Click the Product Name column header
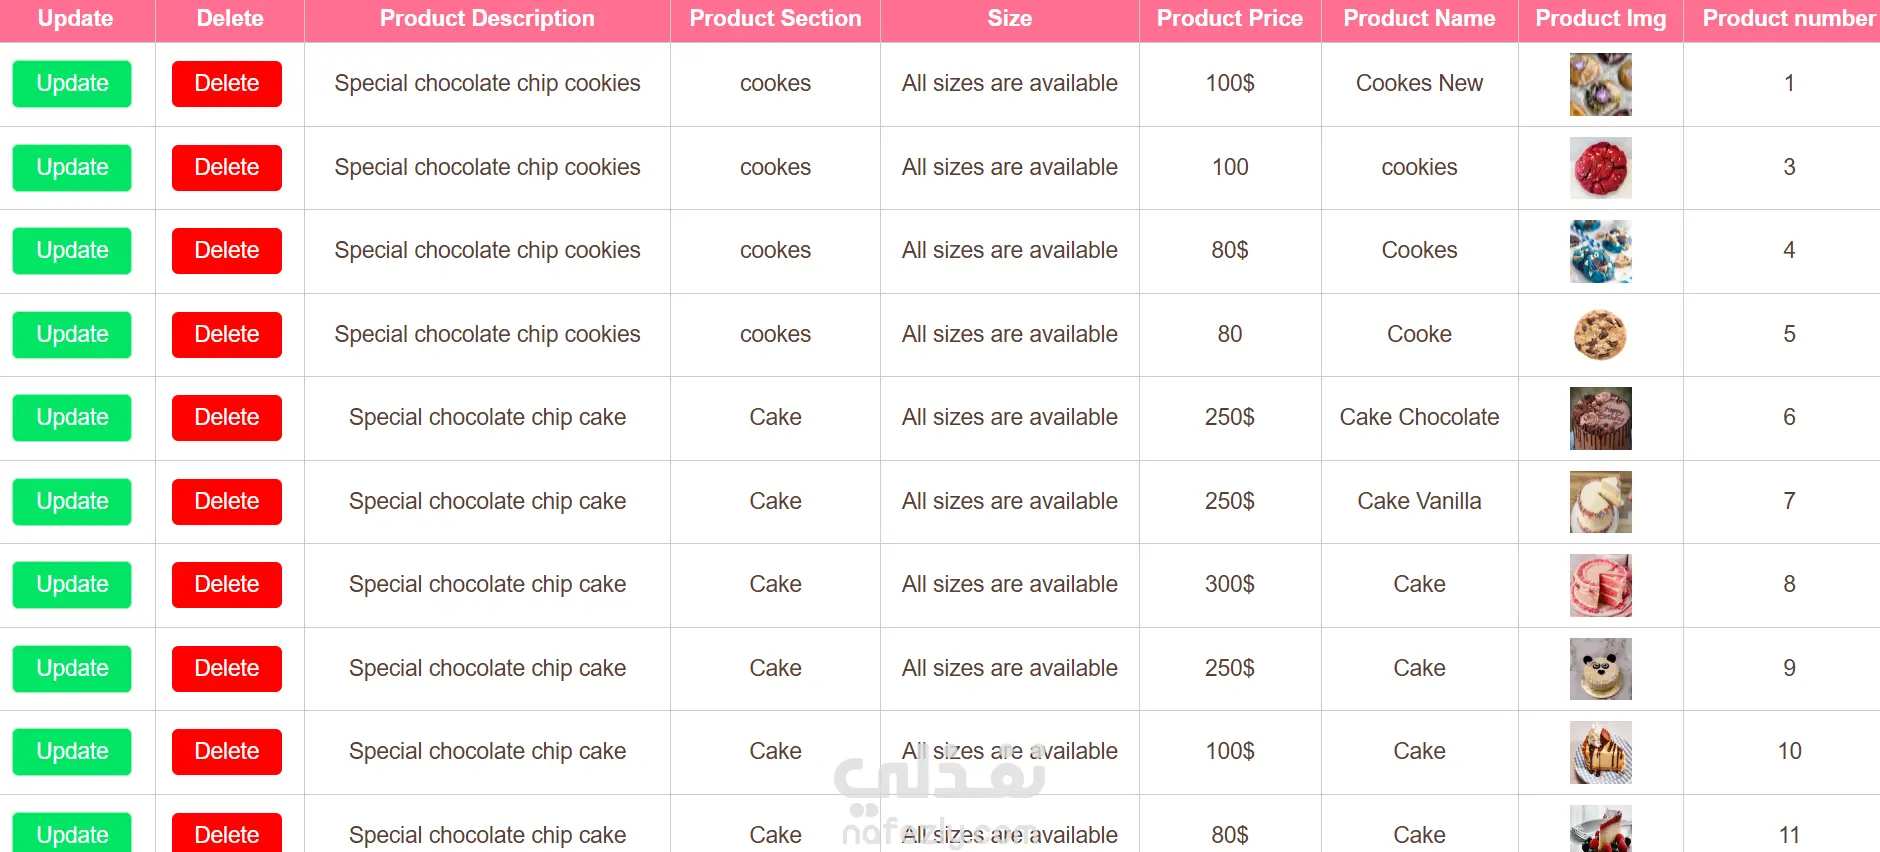Image resolution: width=1880 pixels, height=852 pixels. [1419, 19]
